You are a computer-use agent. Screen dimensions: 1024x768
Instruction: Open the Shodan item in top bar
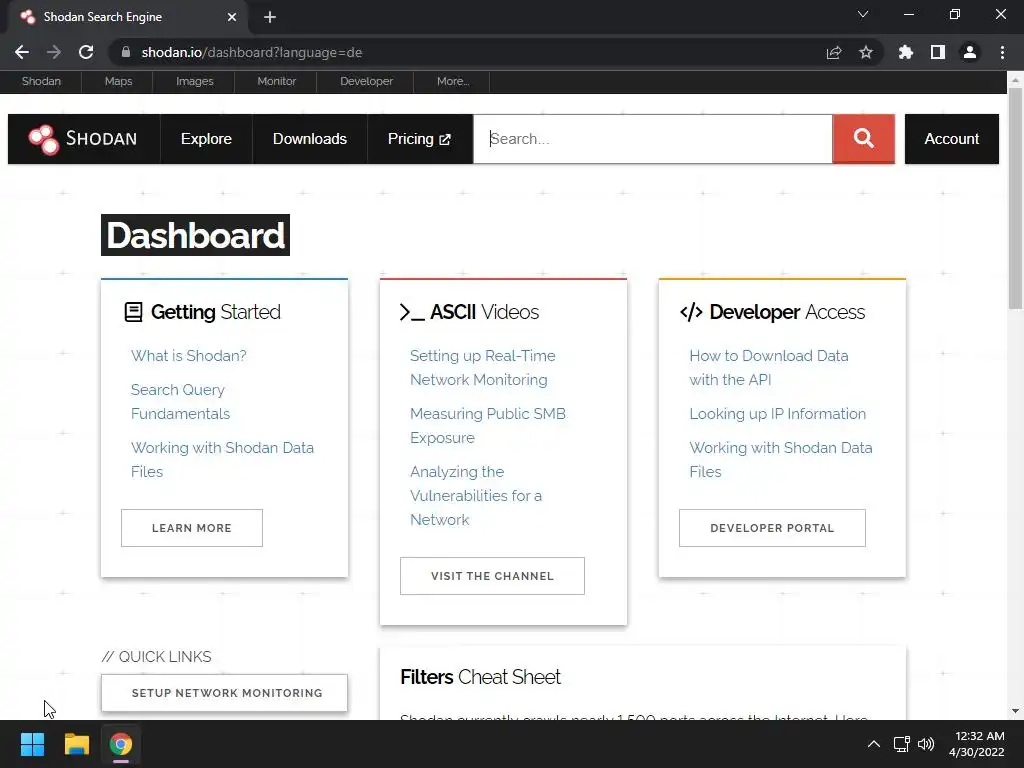[x=41, y=81]
